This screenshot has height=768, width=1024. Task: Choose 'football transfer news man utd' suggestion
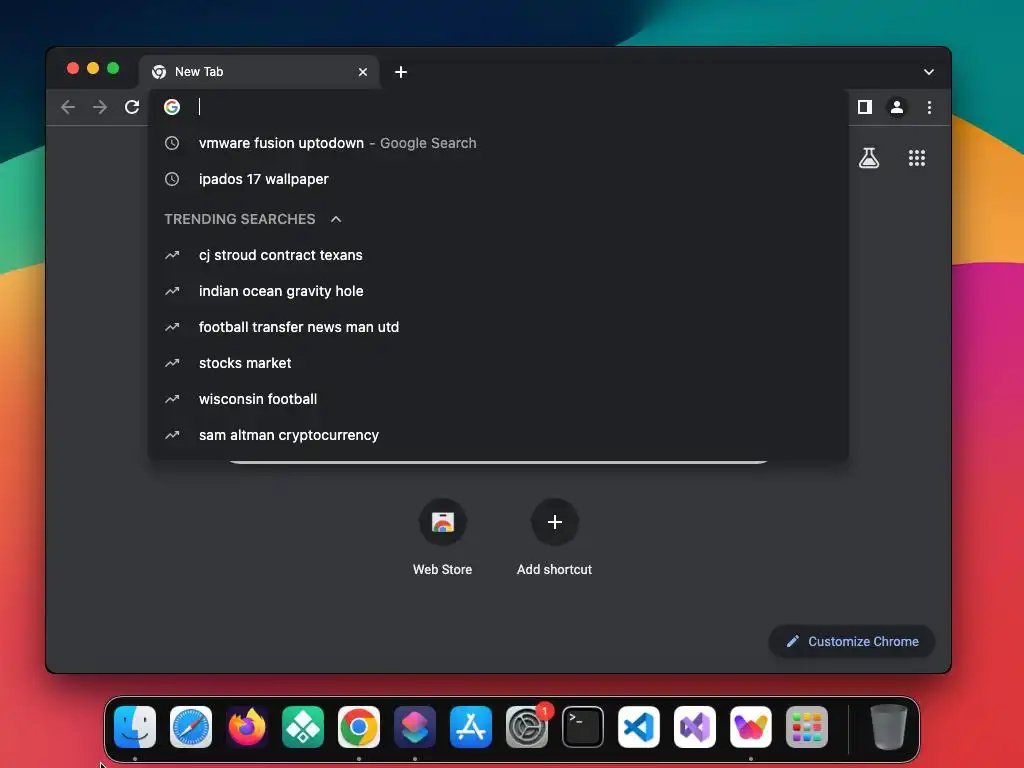(x=498, y=327)
